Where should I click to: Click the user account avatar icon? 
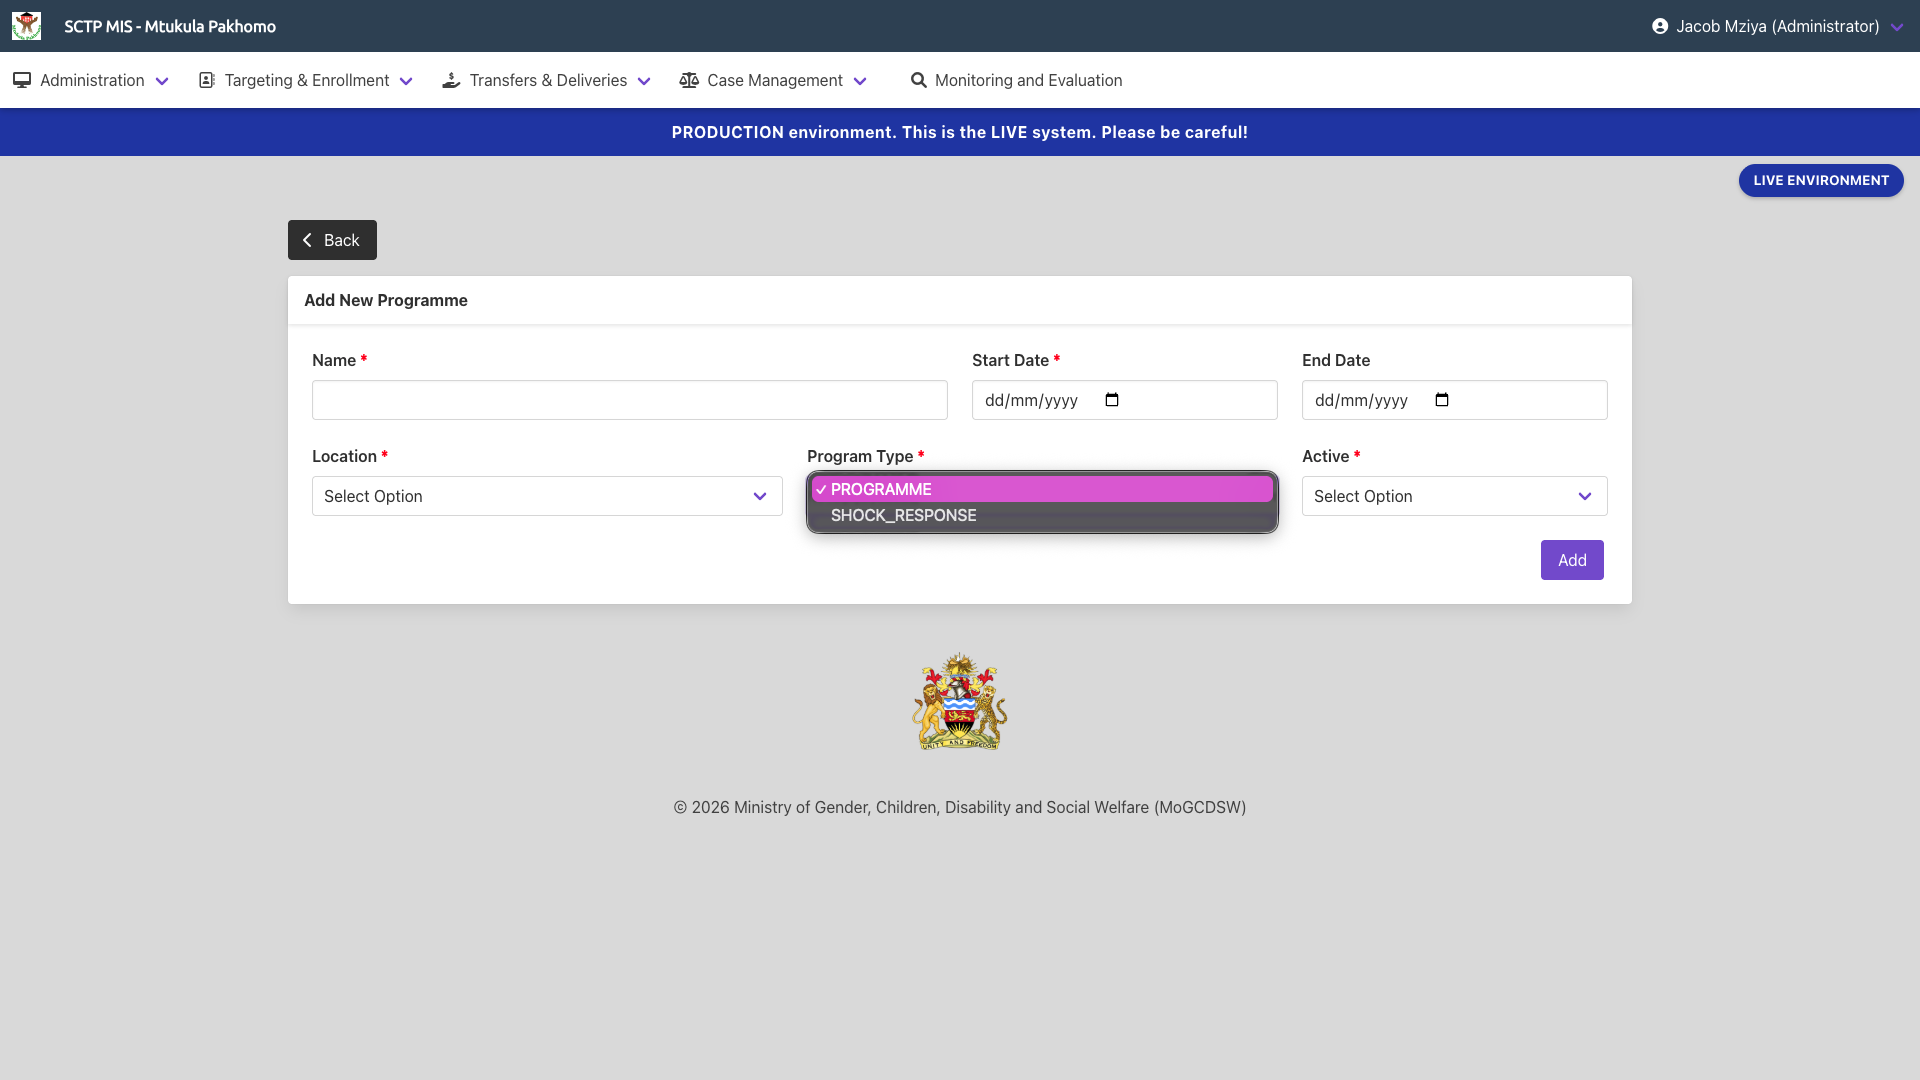1660,26
